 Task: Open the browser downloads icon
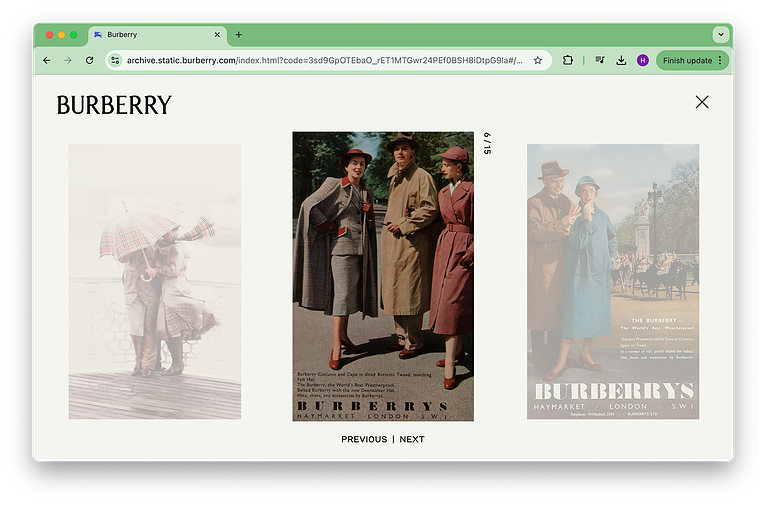point(621,61)
